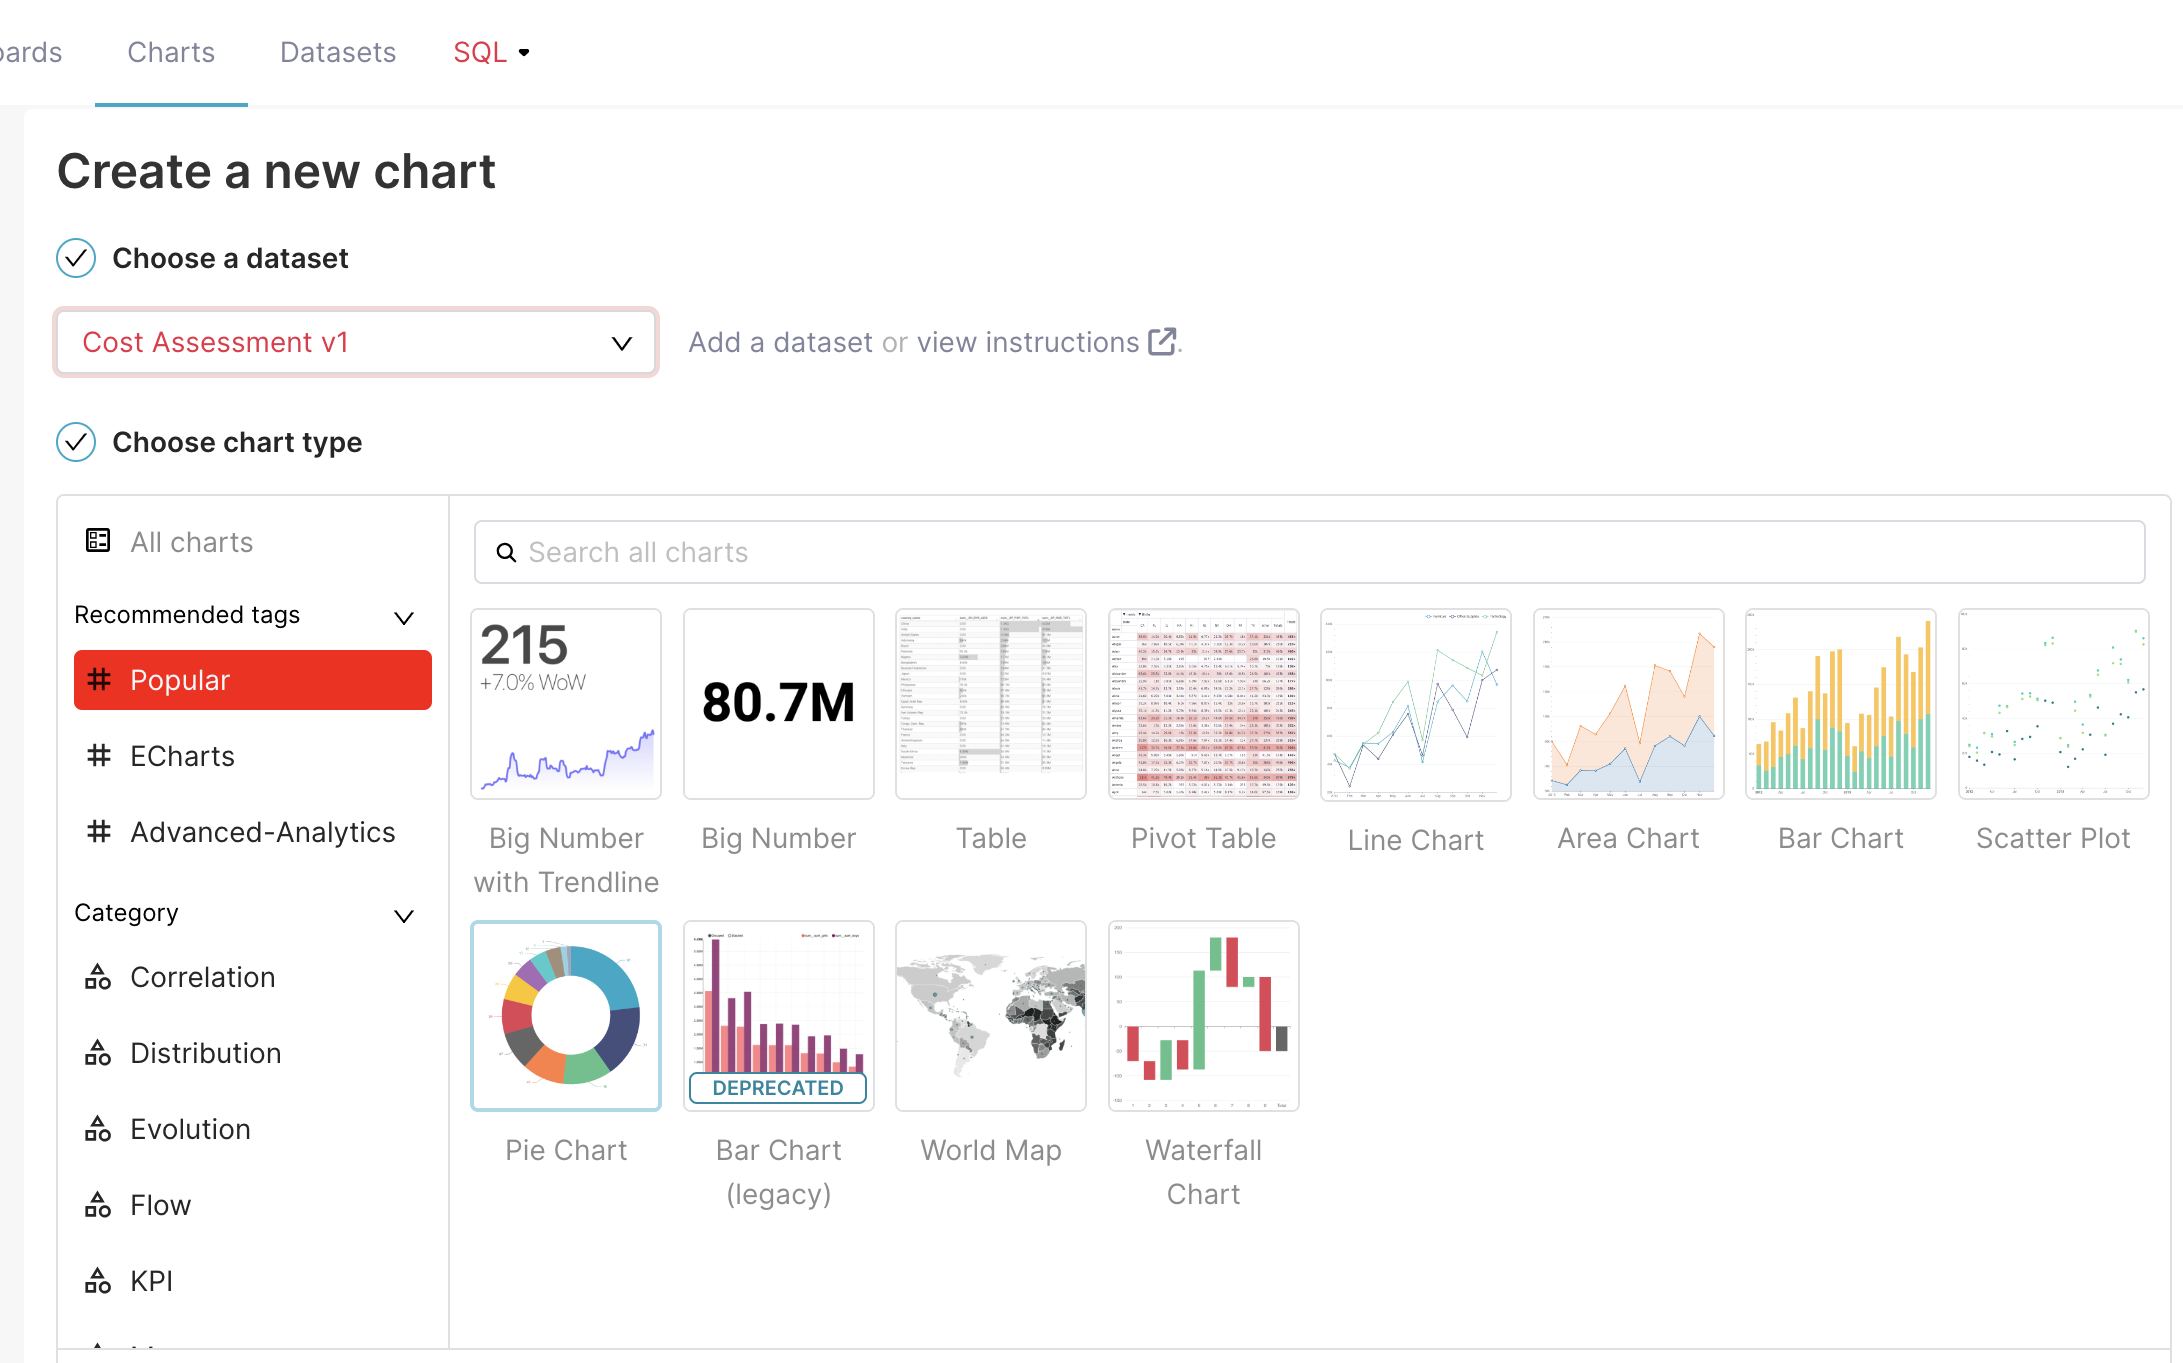The height and width of the screenshot is (1363, 2183).
Task: Switch to the Datasets tab
Action: pos(338,52)
